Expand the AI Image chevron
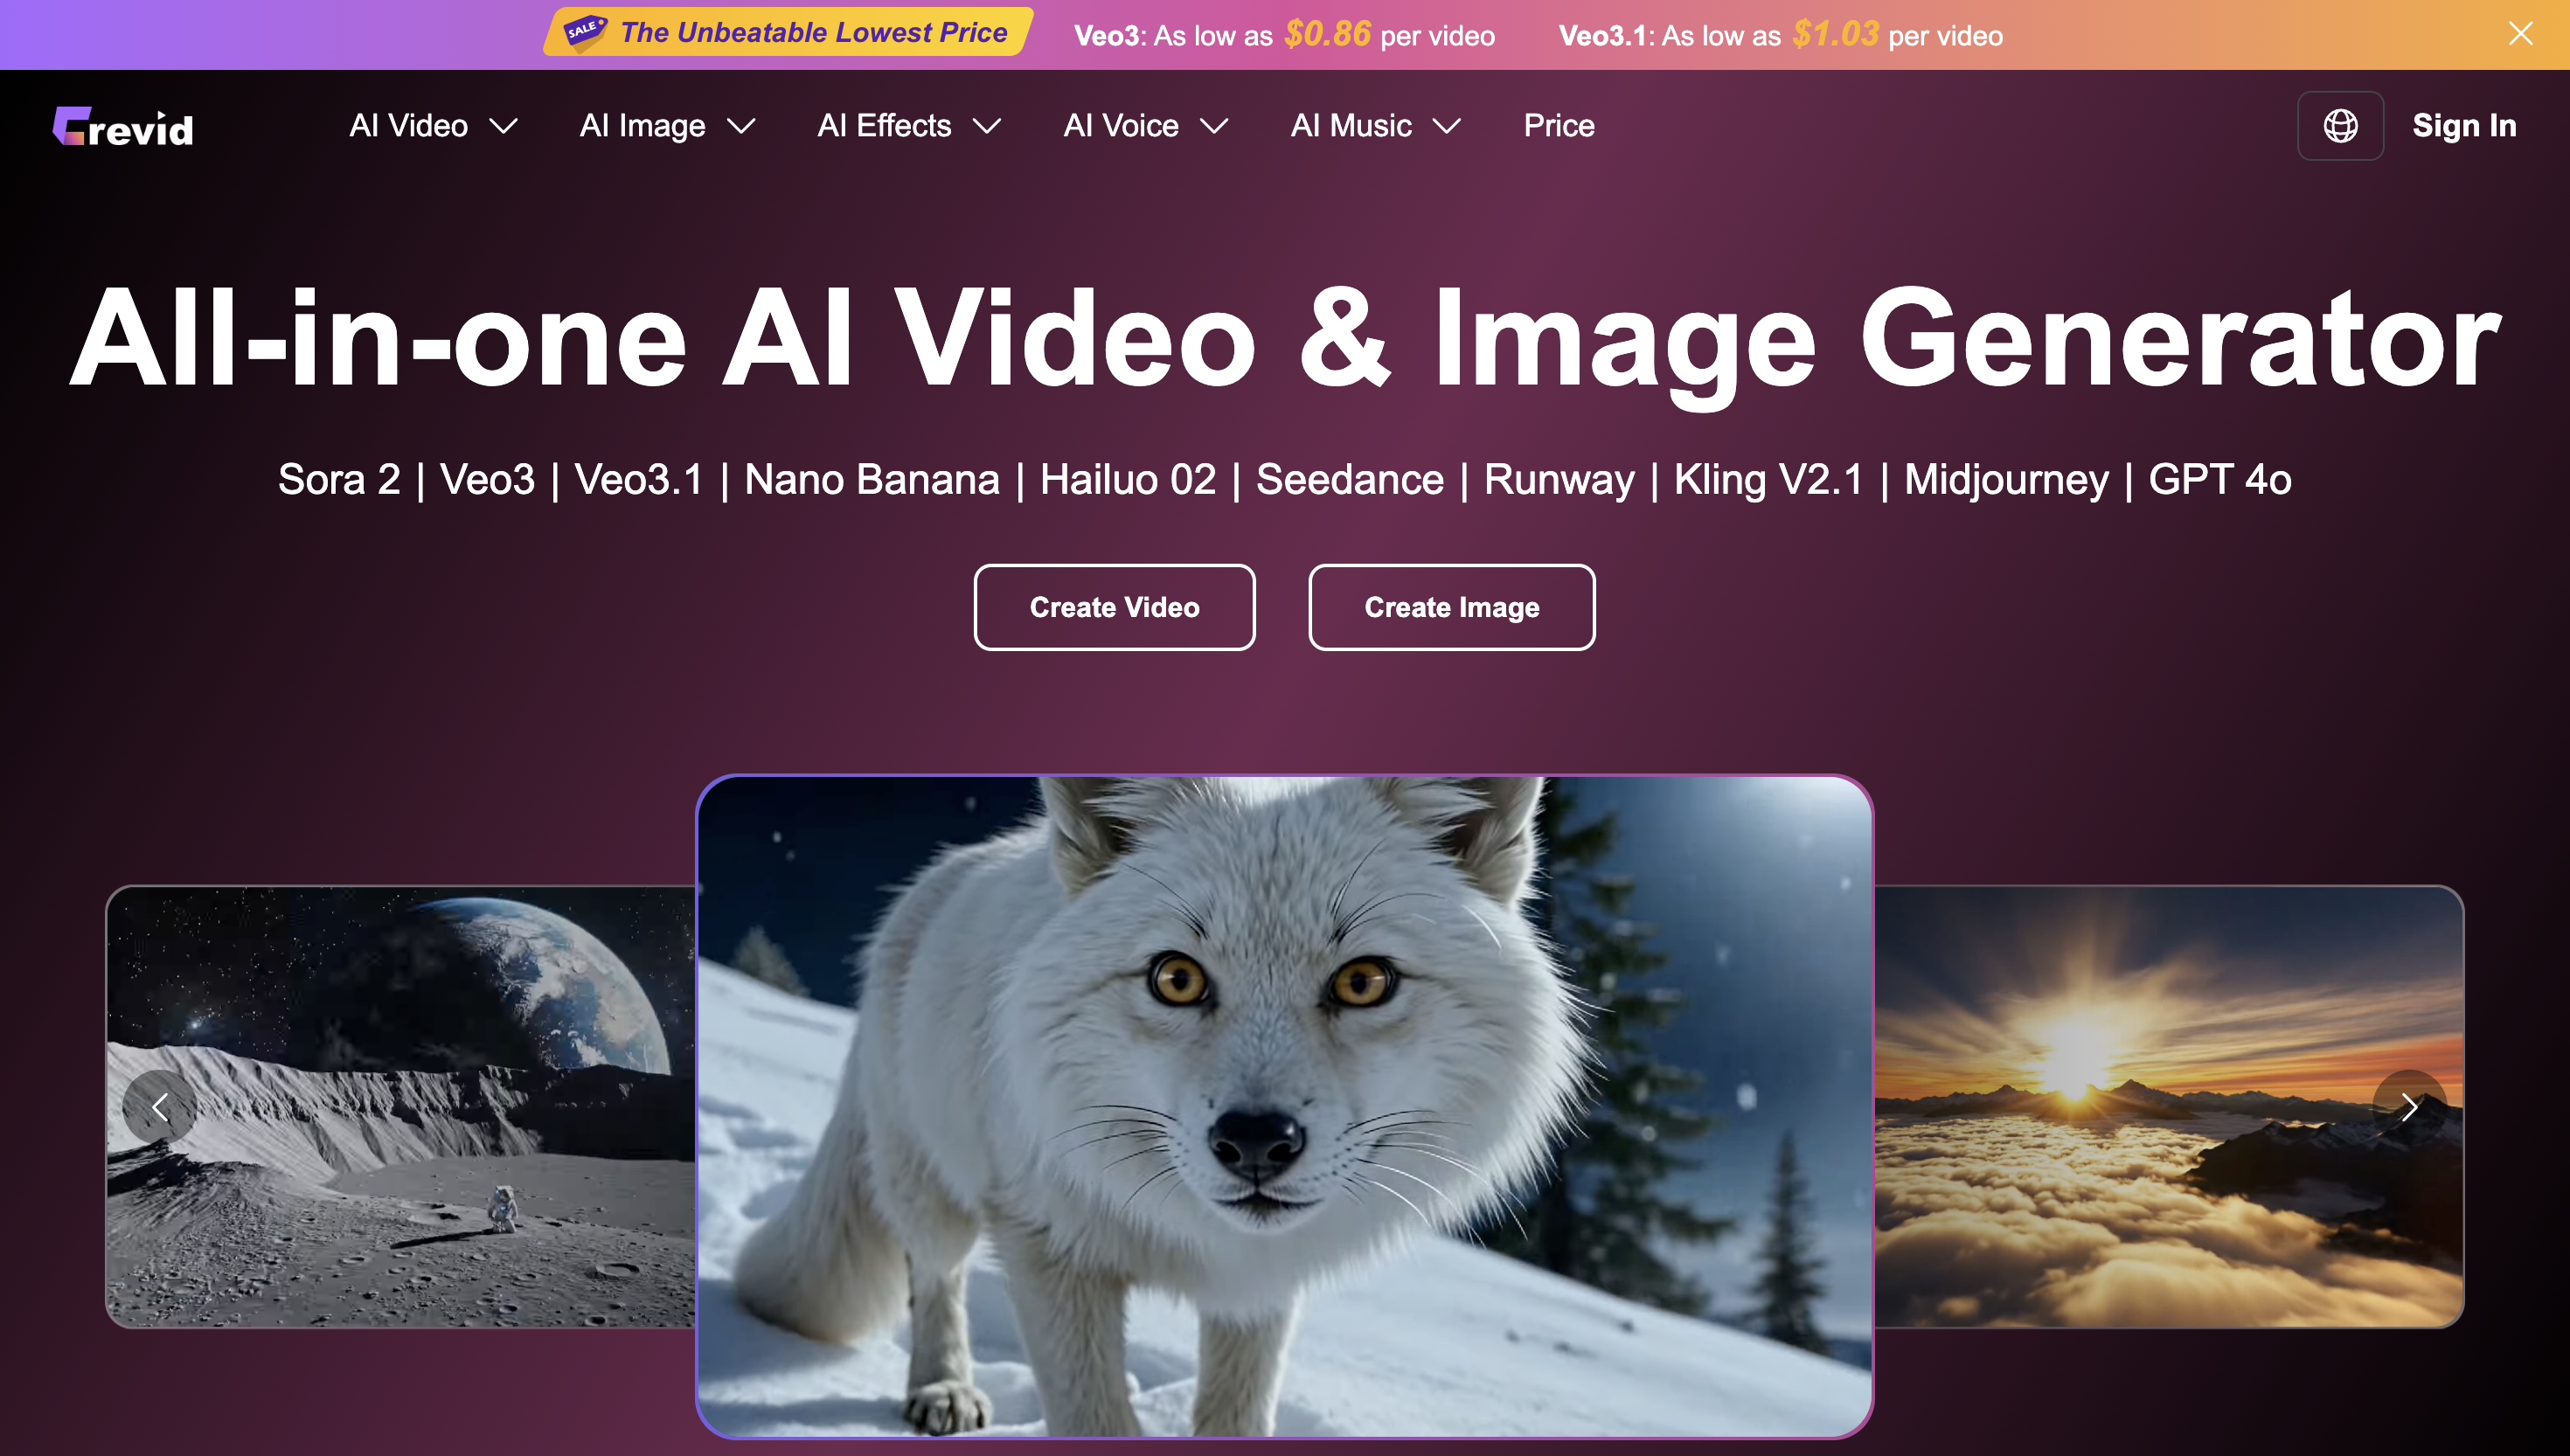The height and width of the screenshot is (1456, 2570). pyautogui.click(x=741, y=126)
